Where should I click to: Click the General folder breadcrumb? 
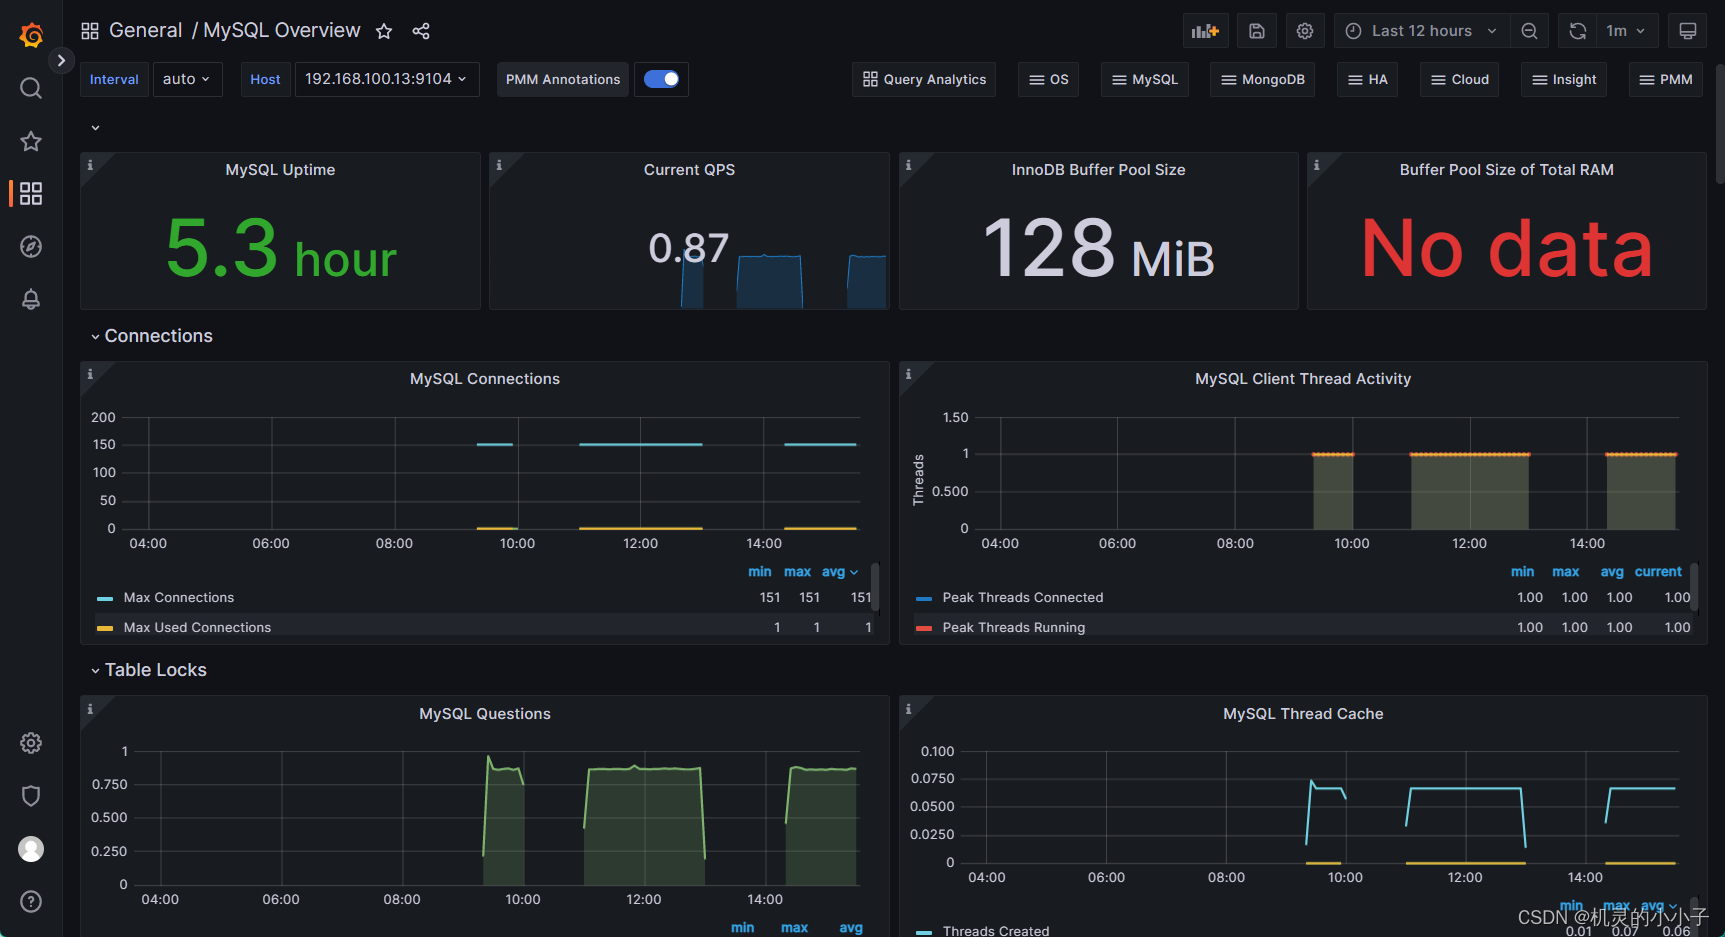[145, 31]
